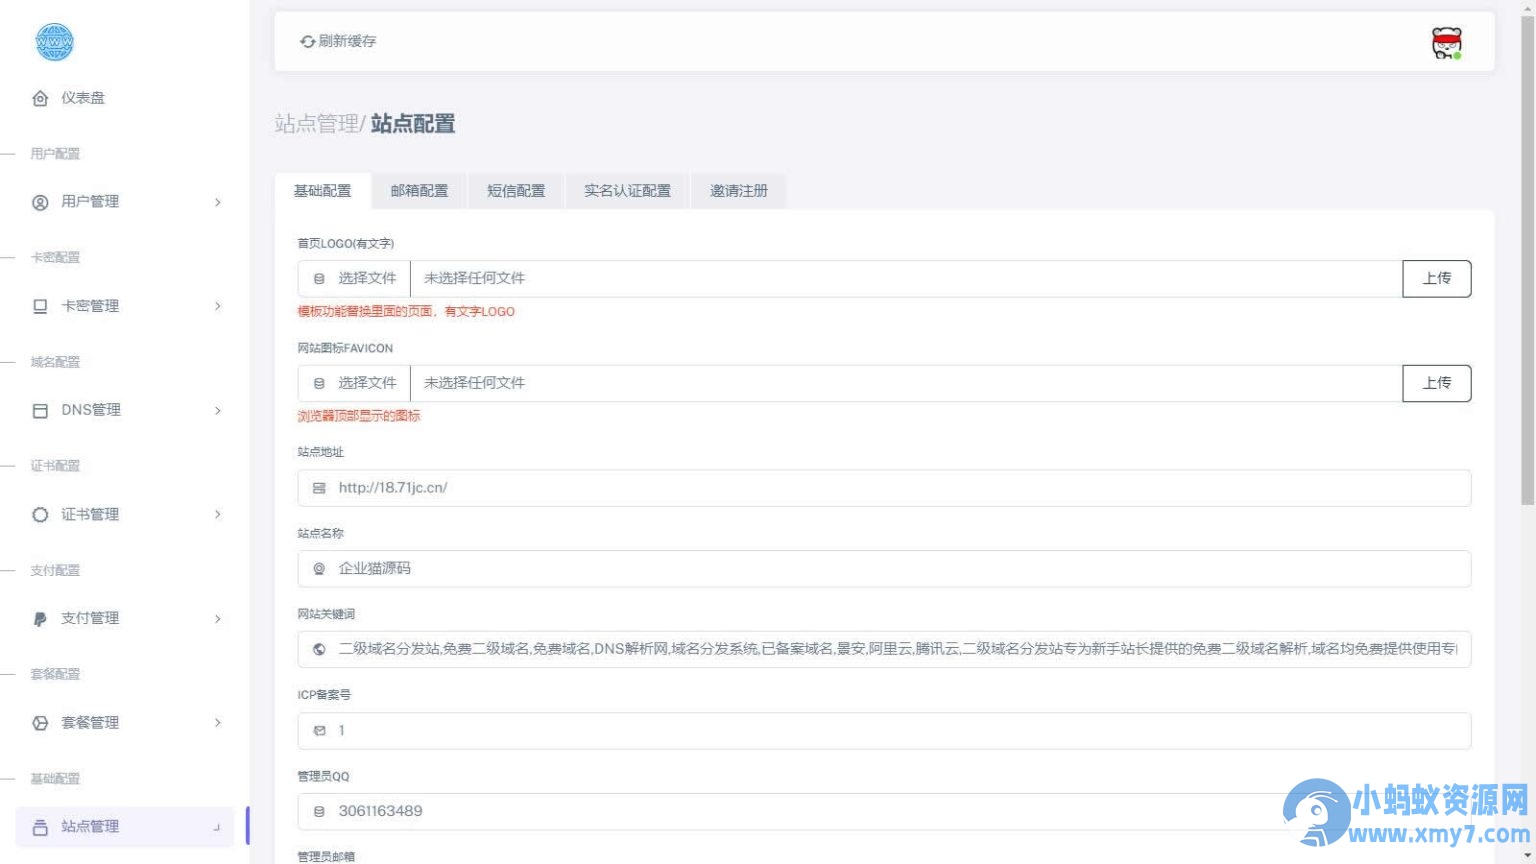Open 套餐管理 menu item
This screenshot has width=1536, height=864.
[124, 723]
